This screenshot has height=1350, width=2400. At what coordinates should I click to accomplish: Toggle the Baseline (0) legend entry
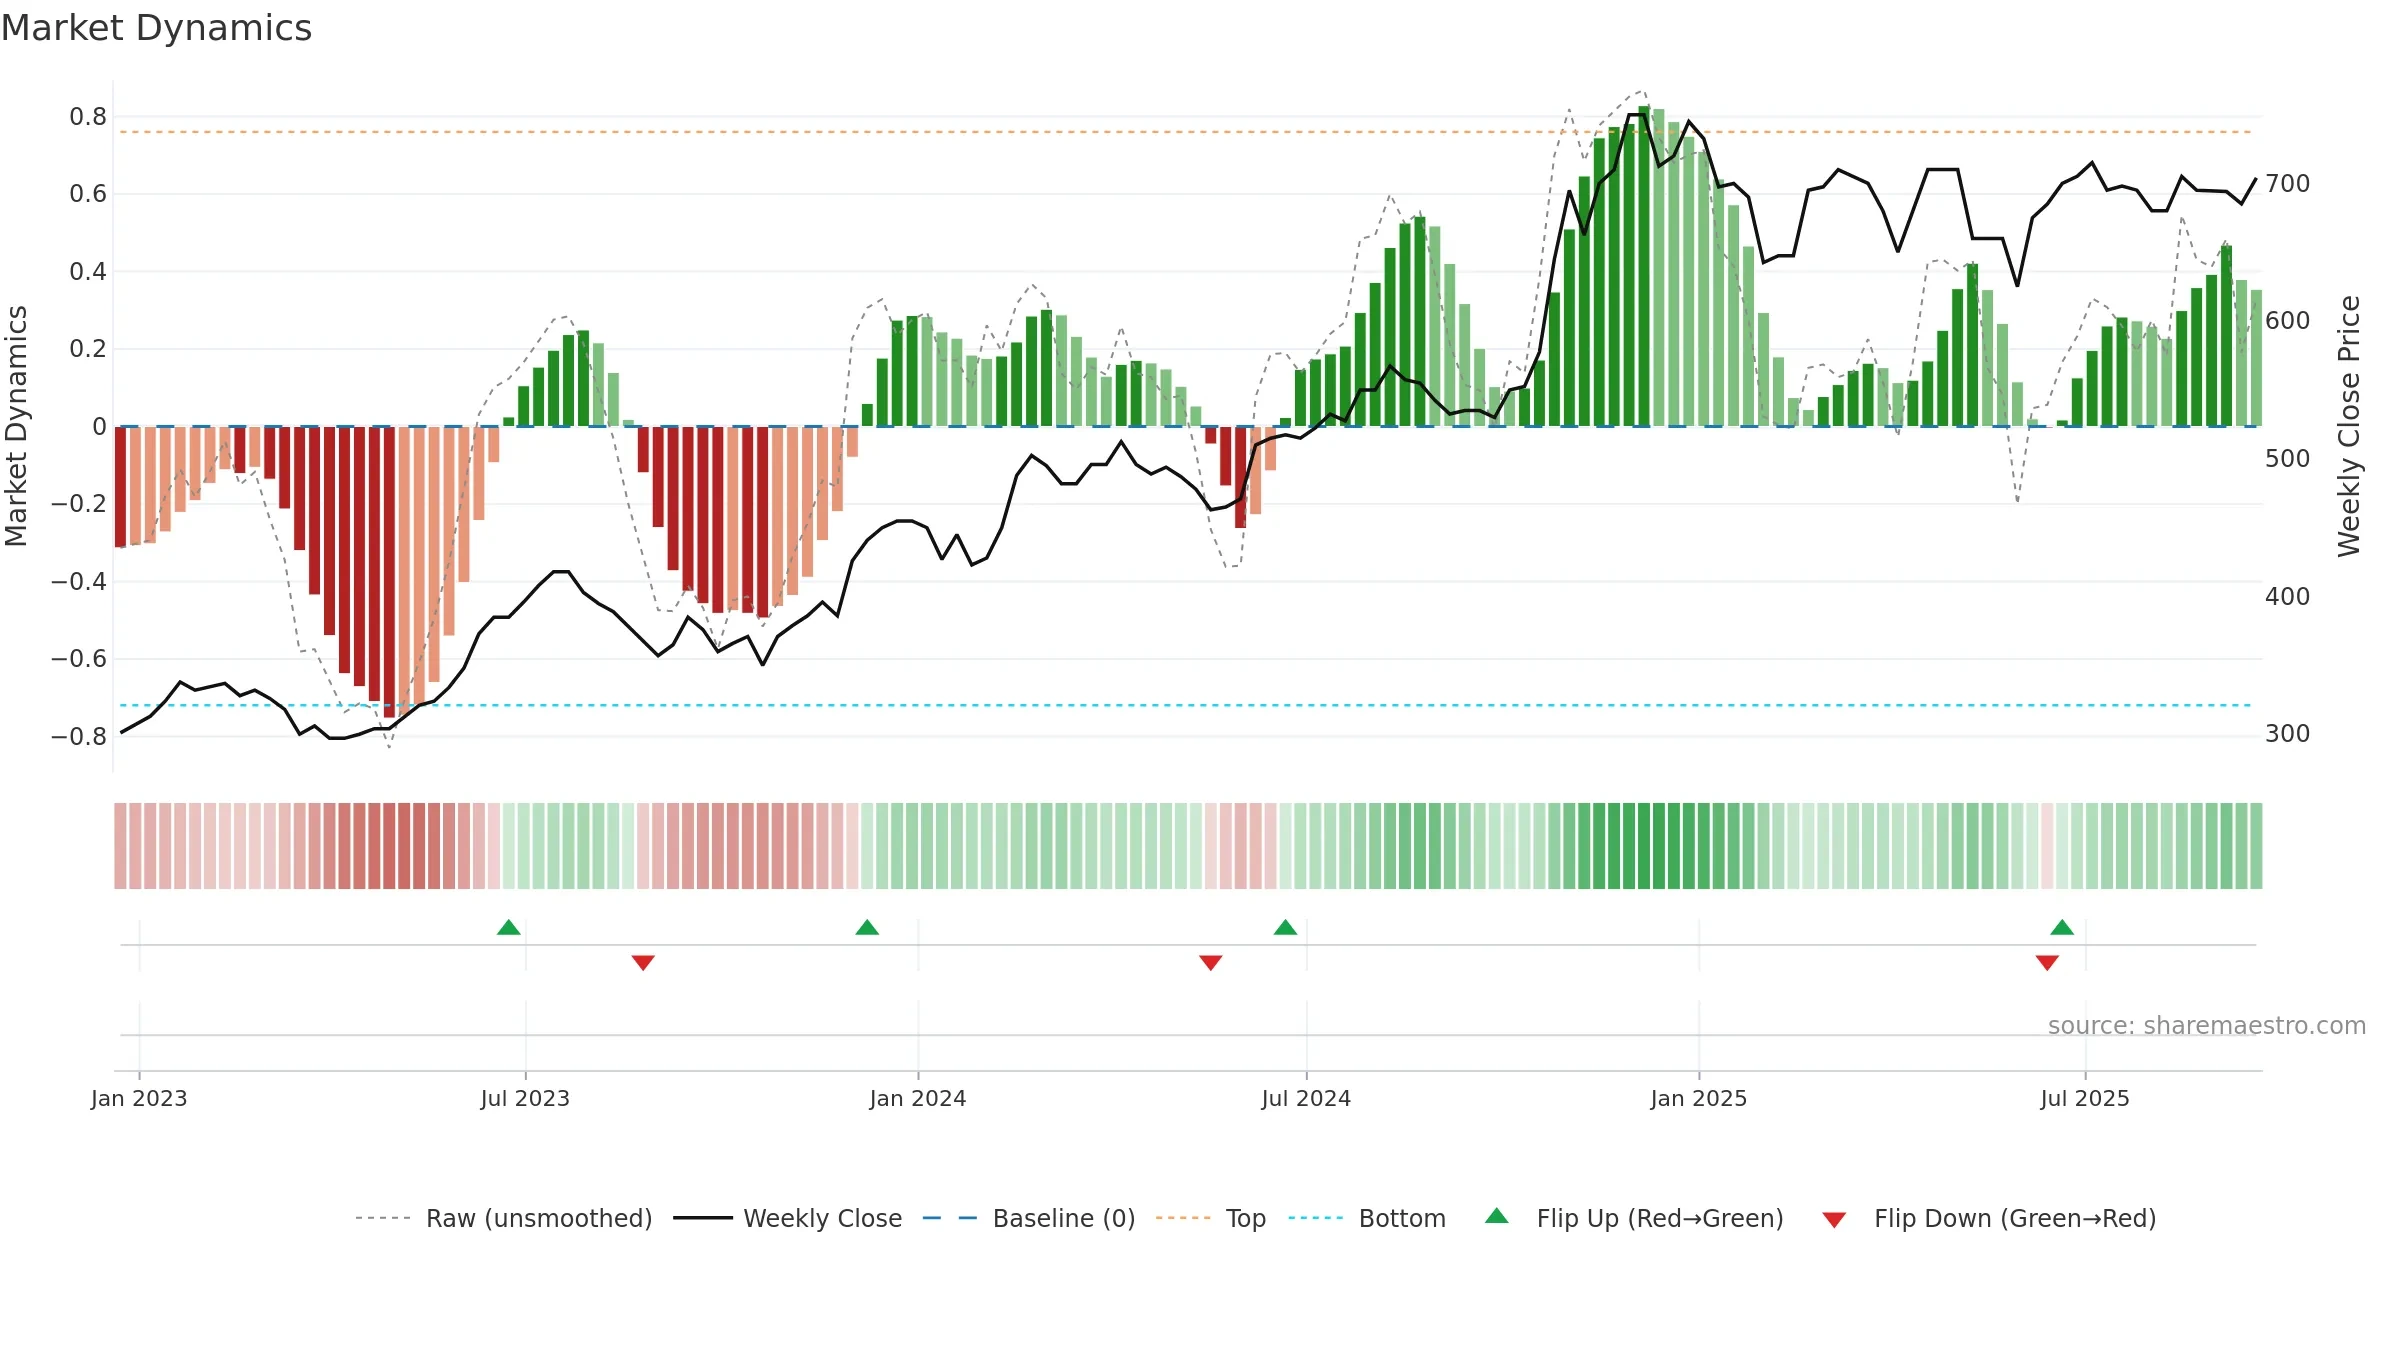tap(1029, 1218)
